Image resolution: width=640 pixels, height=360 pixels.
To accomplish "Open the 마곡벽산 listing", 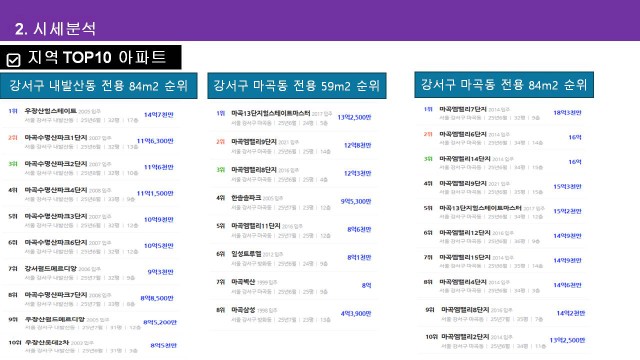I will click(x=243, y=282).
